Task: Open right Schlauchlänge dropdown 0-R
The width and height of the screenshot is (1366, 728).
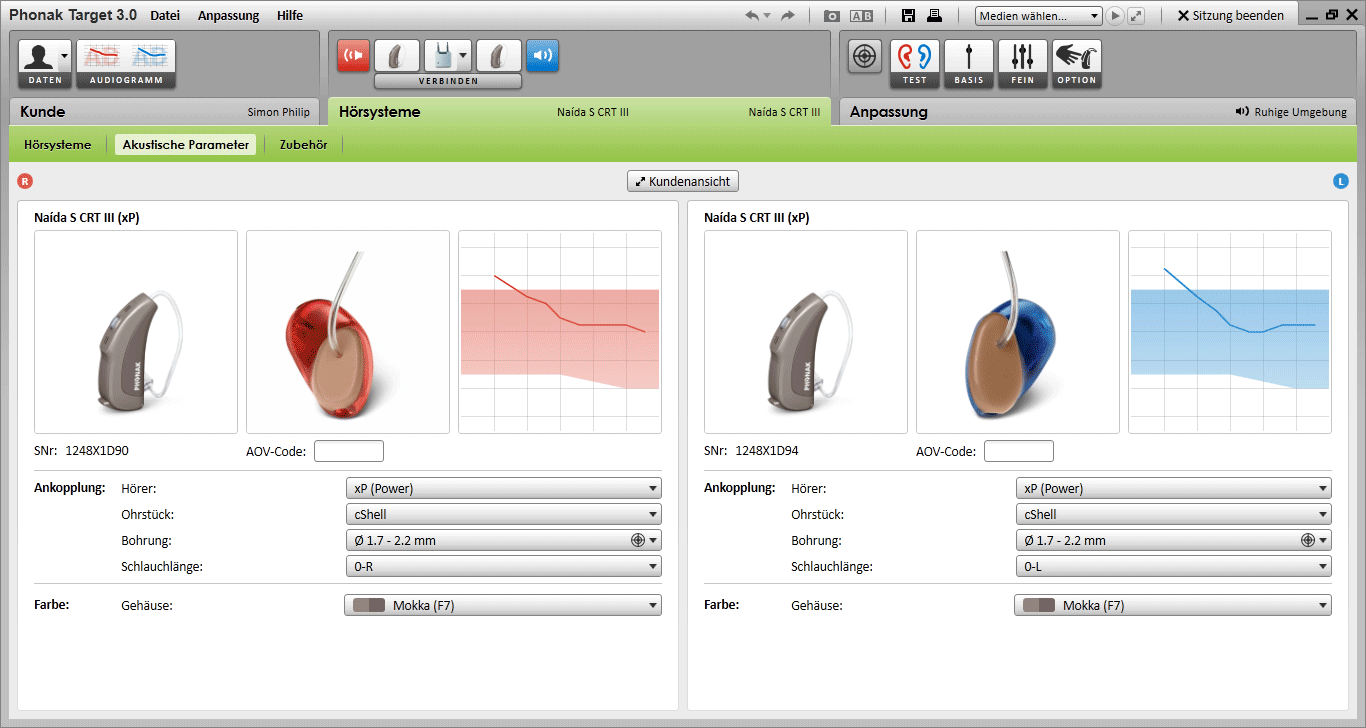Action: coord(503,566)
